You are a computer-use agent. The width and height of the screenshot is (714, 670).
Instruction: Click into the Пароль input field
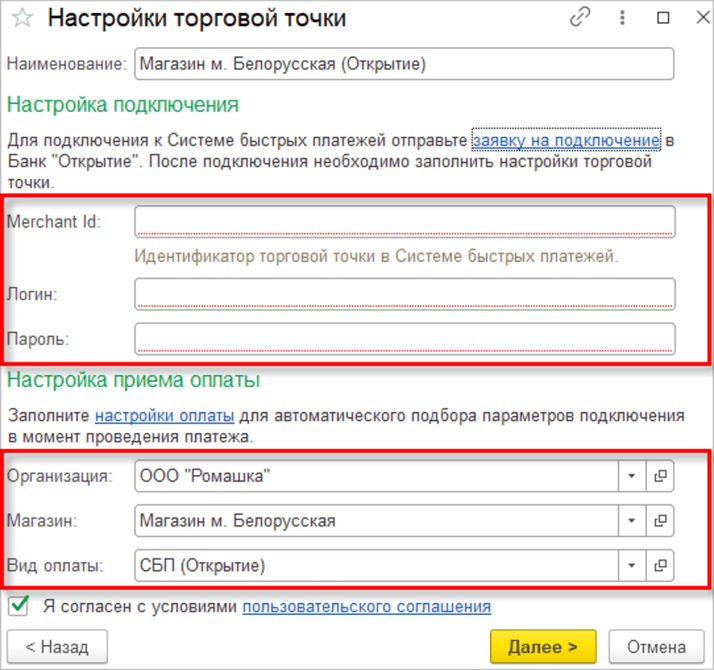pos(404,339)
